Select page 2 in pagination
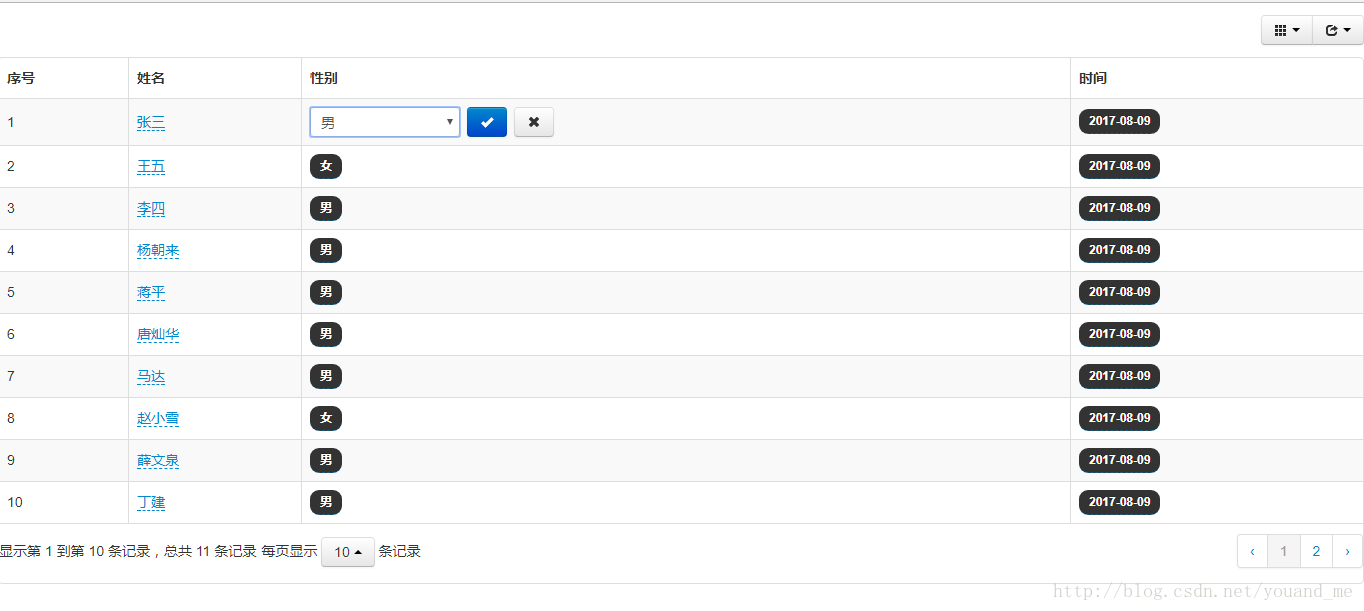 pyautogui.click(x=1316, y=551)
